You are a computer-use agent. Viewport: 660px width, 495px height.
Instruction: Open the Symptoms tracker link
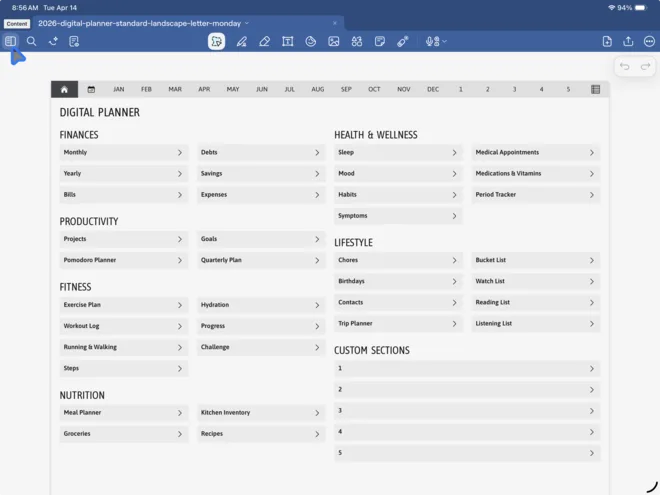click(398, 216)
